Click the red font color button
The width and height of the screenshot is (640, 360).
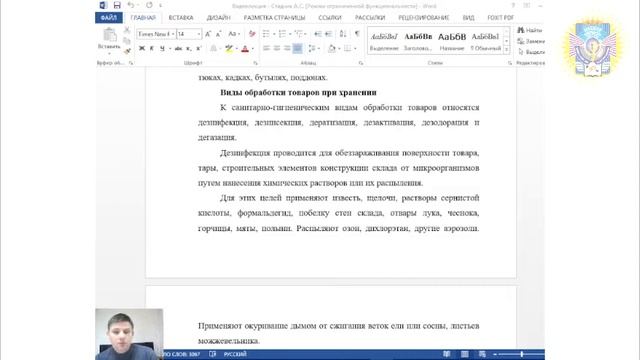point(245,49)
